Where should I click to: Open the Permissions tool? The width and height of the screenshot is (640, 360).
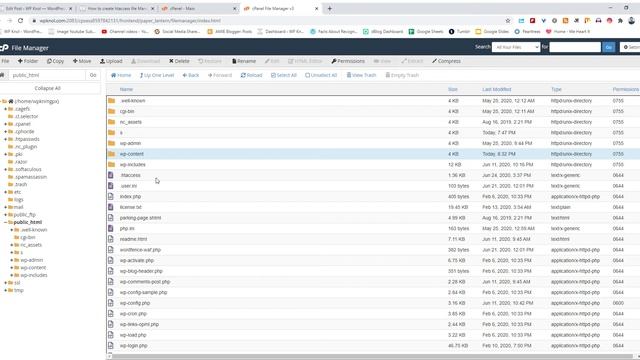[348, 61]
